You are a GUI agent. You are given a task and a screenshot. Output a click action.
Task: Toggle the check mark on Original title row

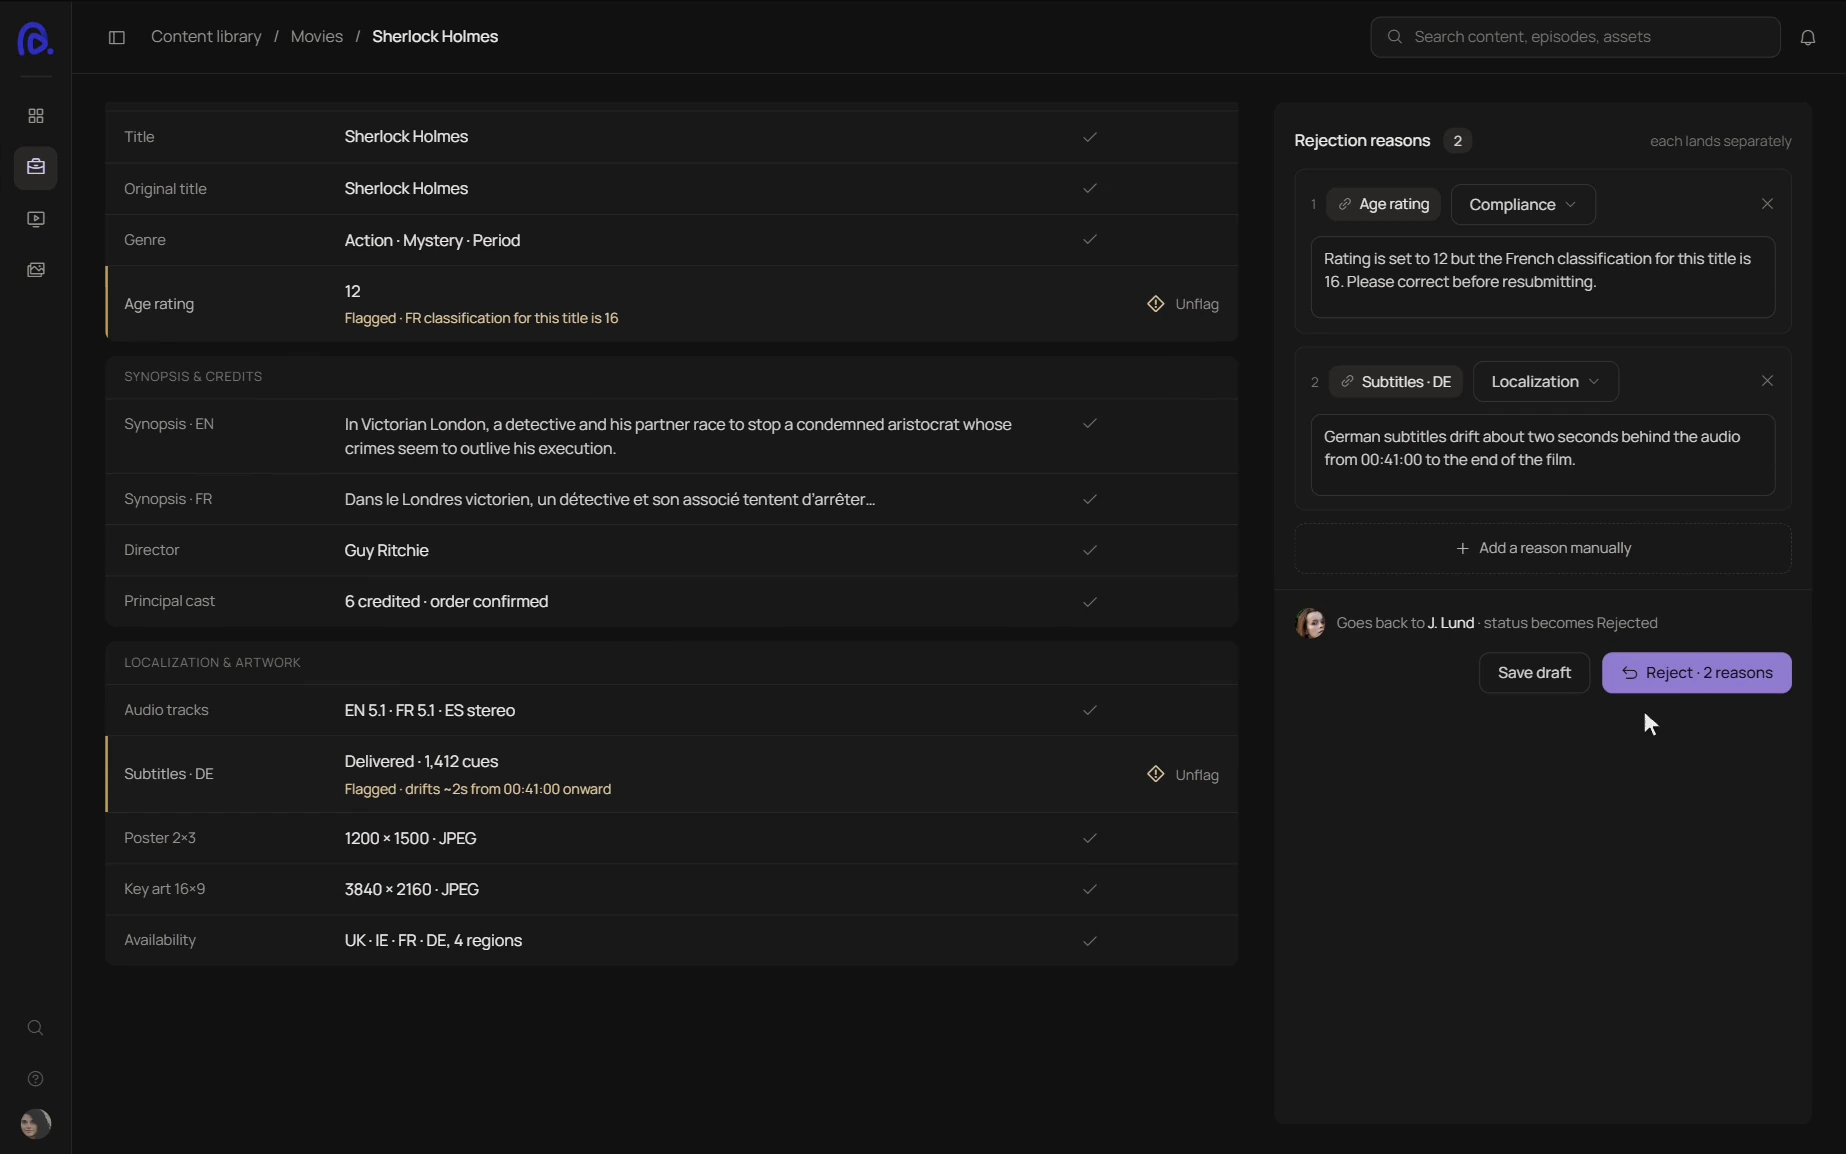pos(1090,188)
